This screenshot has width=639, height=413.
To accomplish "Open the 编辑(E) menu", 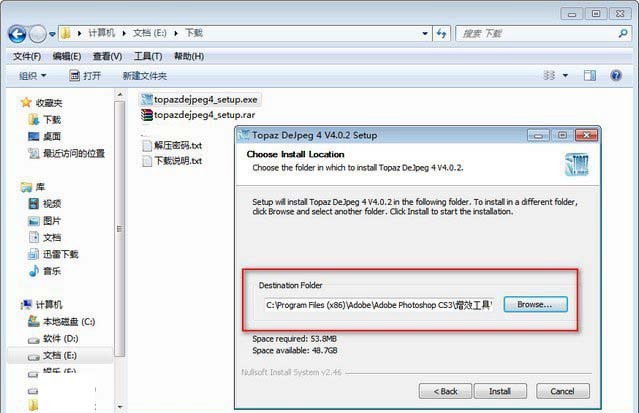I will point(67,56).
